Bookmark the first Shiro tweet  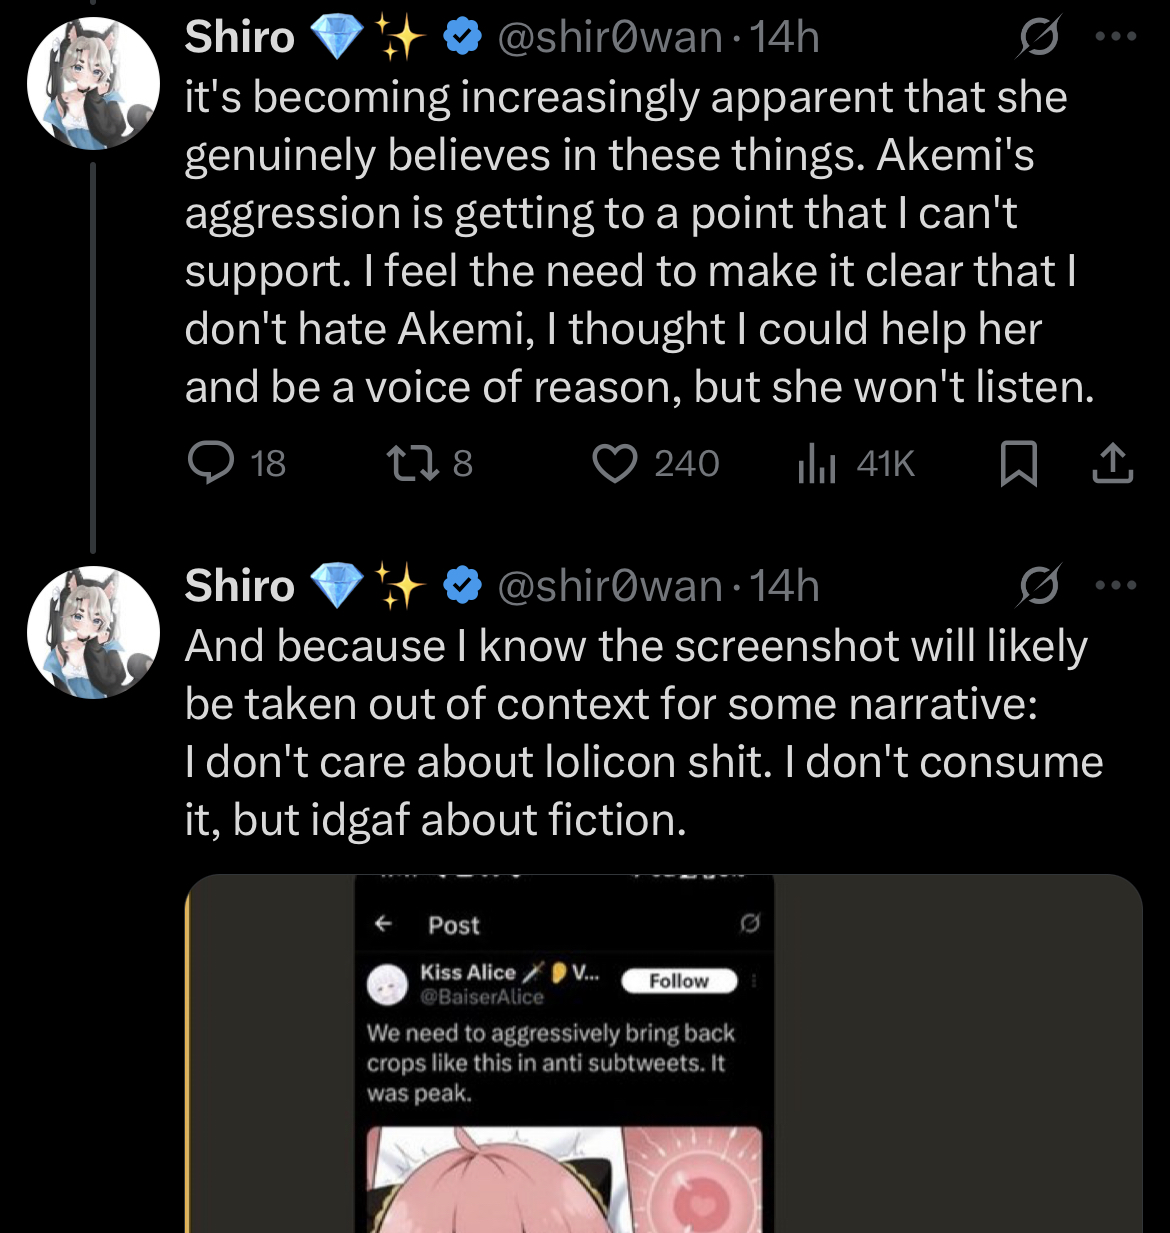[x=1018, y=464]
